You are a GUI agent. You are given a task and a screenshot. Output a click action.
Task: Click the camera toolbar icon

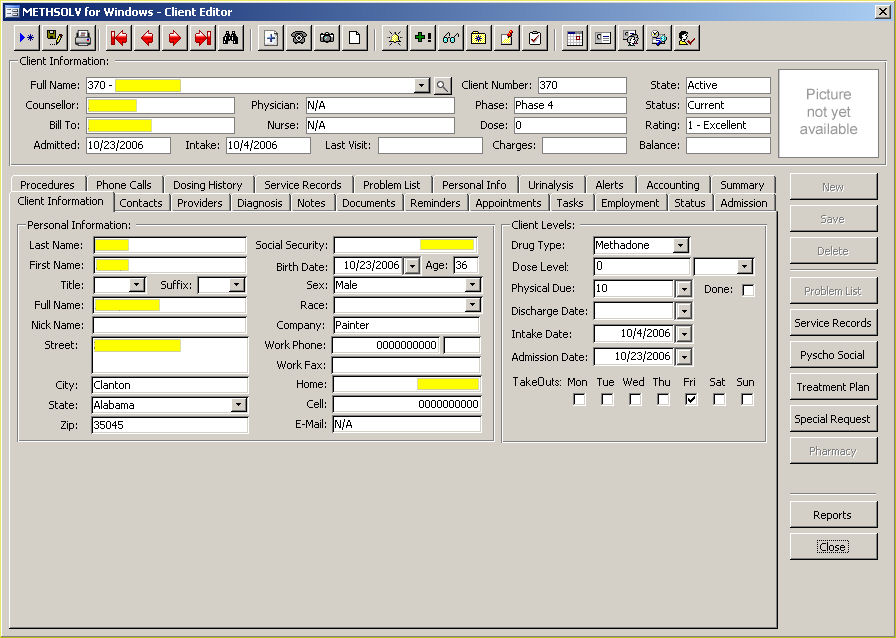pos(327,38)
